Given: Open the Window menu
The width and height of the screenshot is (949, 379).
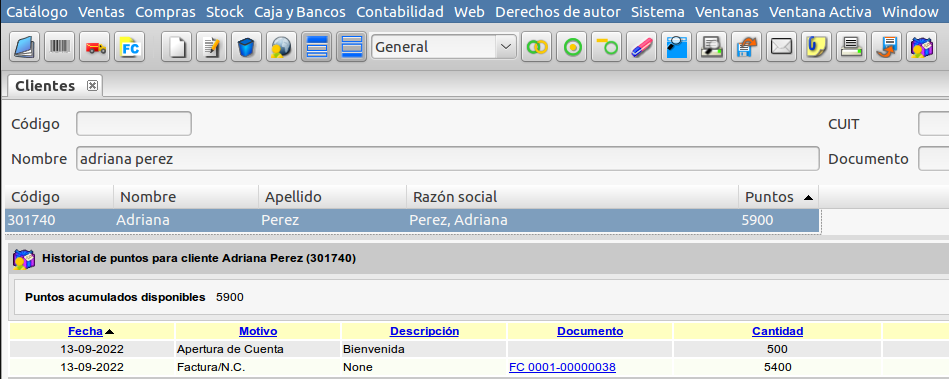Looking at the screenshot, I should (910, 12).
